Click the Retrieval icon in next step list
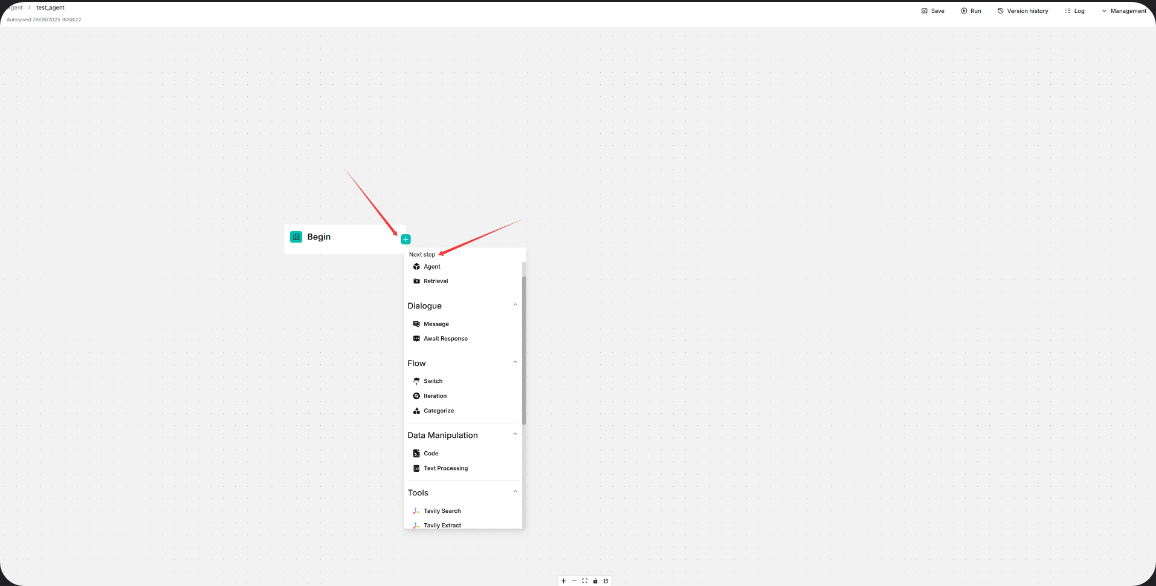This screenshot has height=586, width=1156. coord(416,281)
